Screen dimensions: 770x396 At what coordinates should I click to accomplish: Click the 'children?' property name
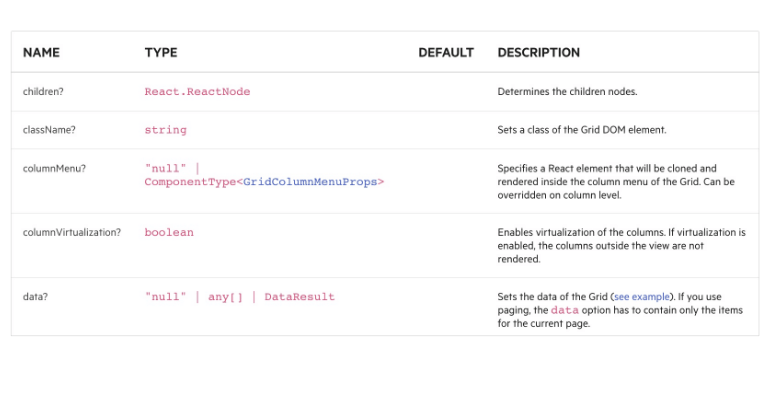(x=43, y=92)
